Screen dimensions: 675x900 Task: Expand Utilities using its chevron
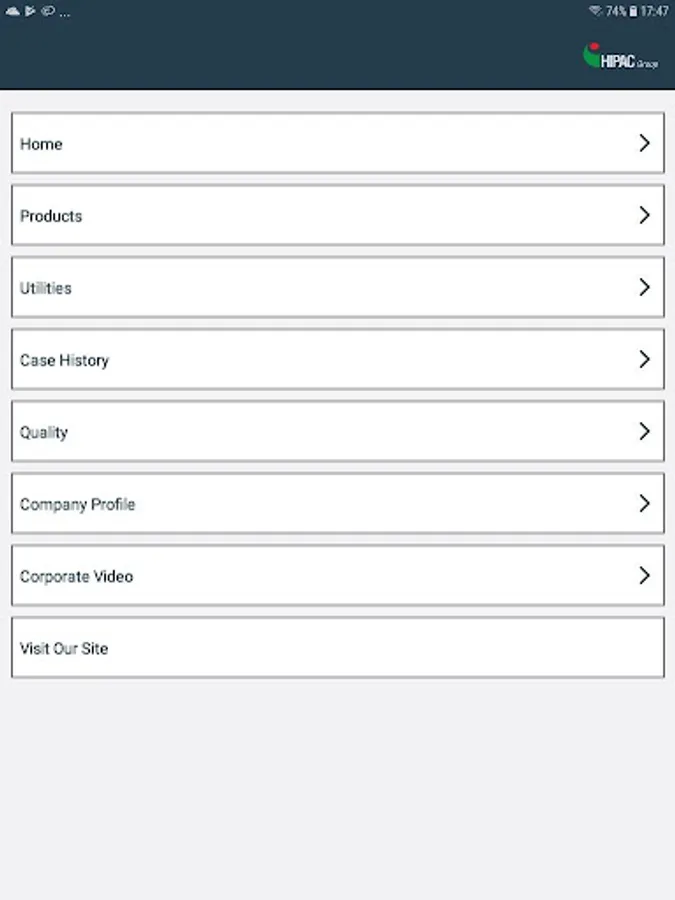[x=644, y=287]
